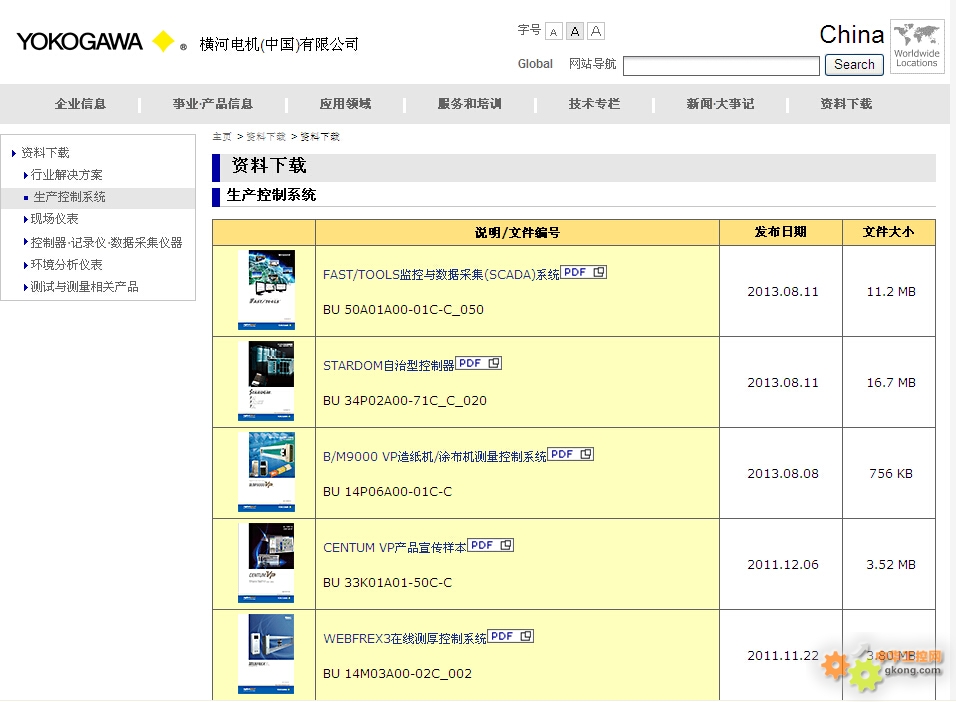Image resolution: width=956 pixels, height=702 pixels.
Task: Go to 主页 in the breadcrumb
Action: click(x=222, y=137)
